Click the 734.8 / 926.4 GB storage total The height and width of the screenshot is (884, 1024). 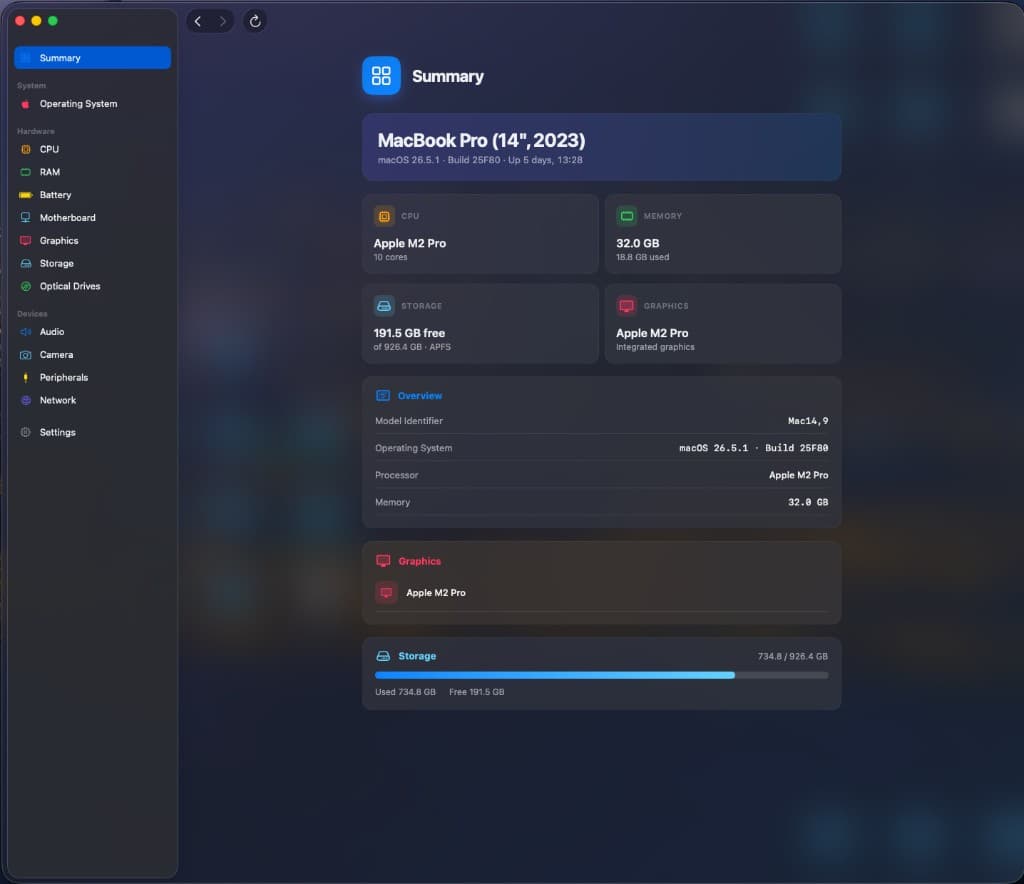click(x=793, y=657)
